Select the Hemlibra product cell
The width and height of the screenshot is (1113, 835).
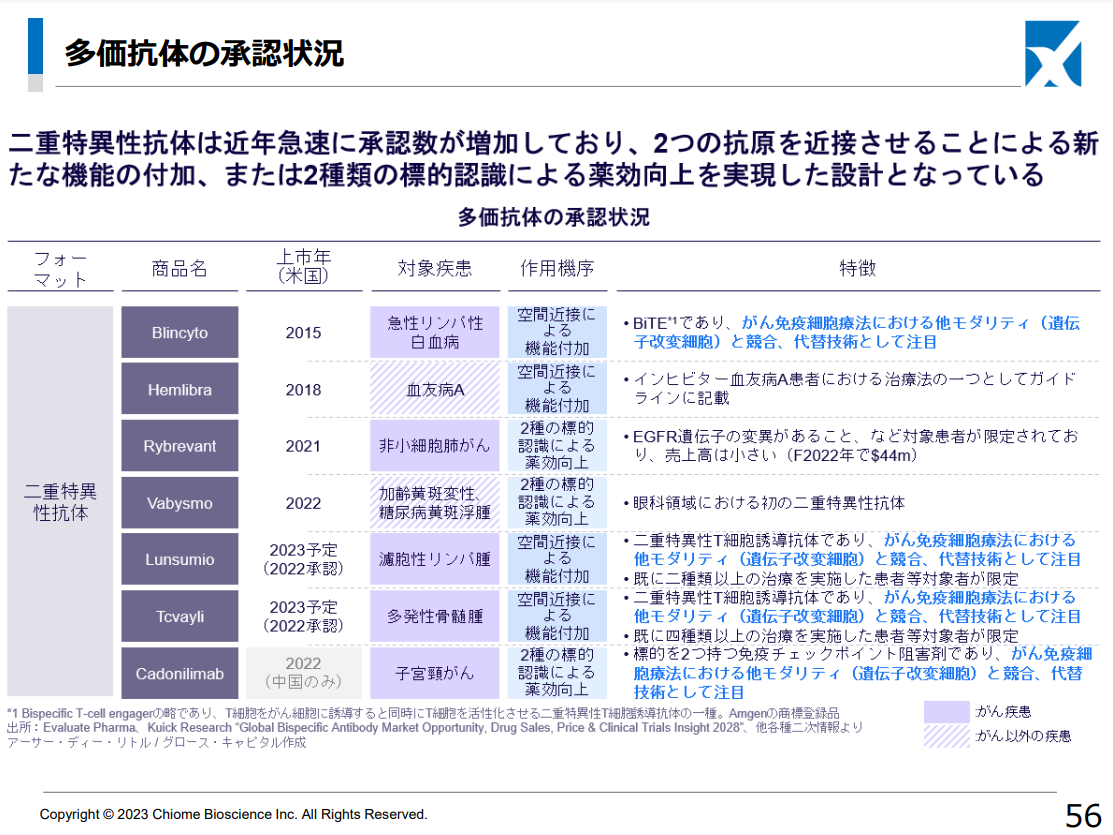tap(180, 389)
